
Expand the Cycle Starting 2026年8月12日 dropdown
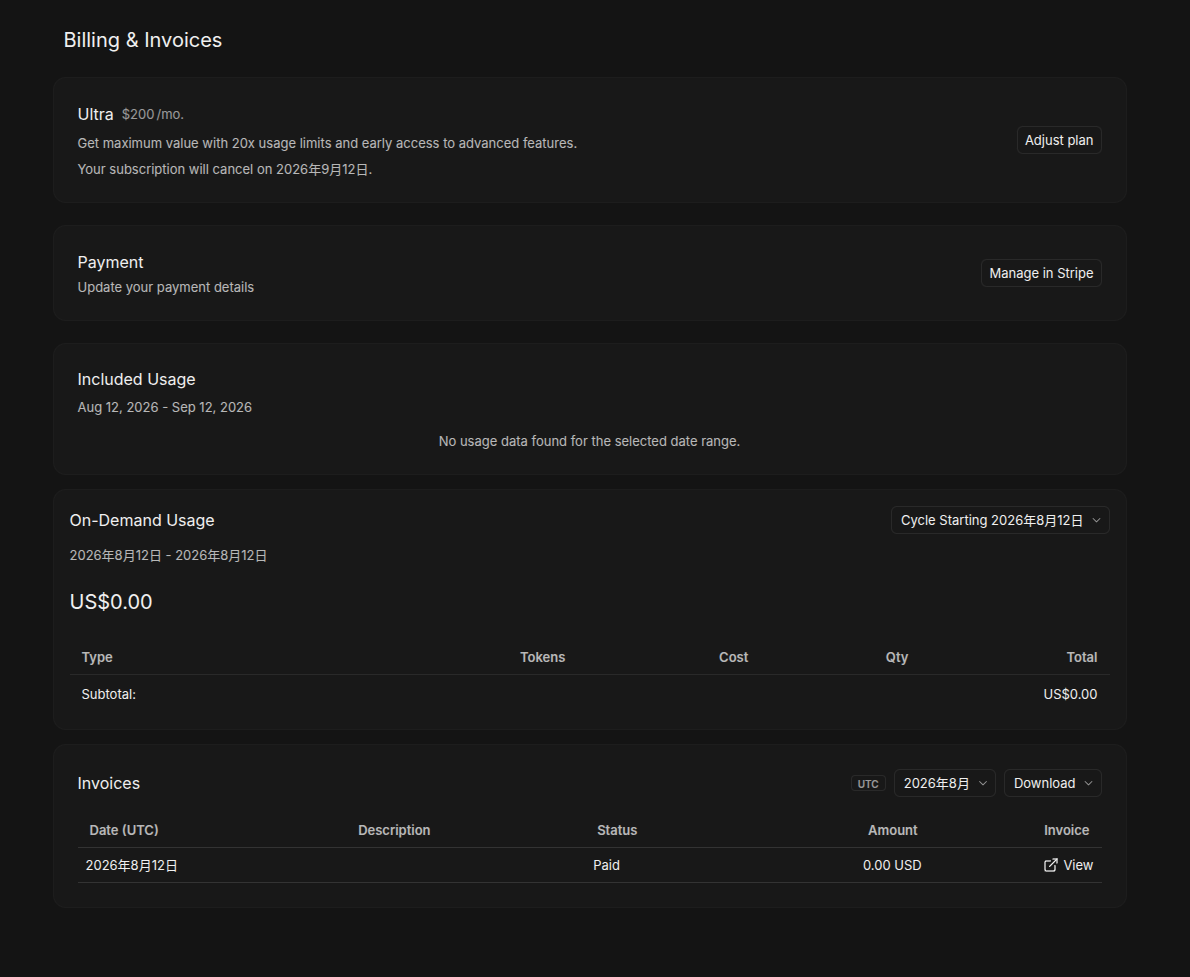tap(1000, 520)
